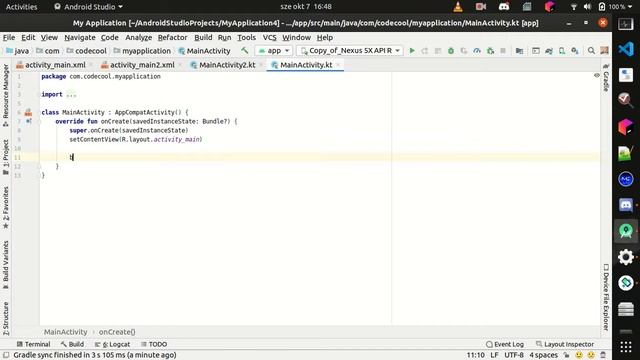Click the myapplication breadcrumb folder
The image size is (640, 360).
click(x=142, y=51)
